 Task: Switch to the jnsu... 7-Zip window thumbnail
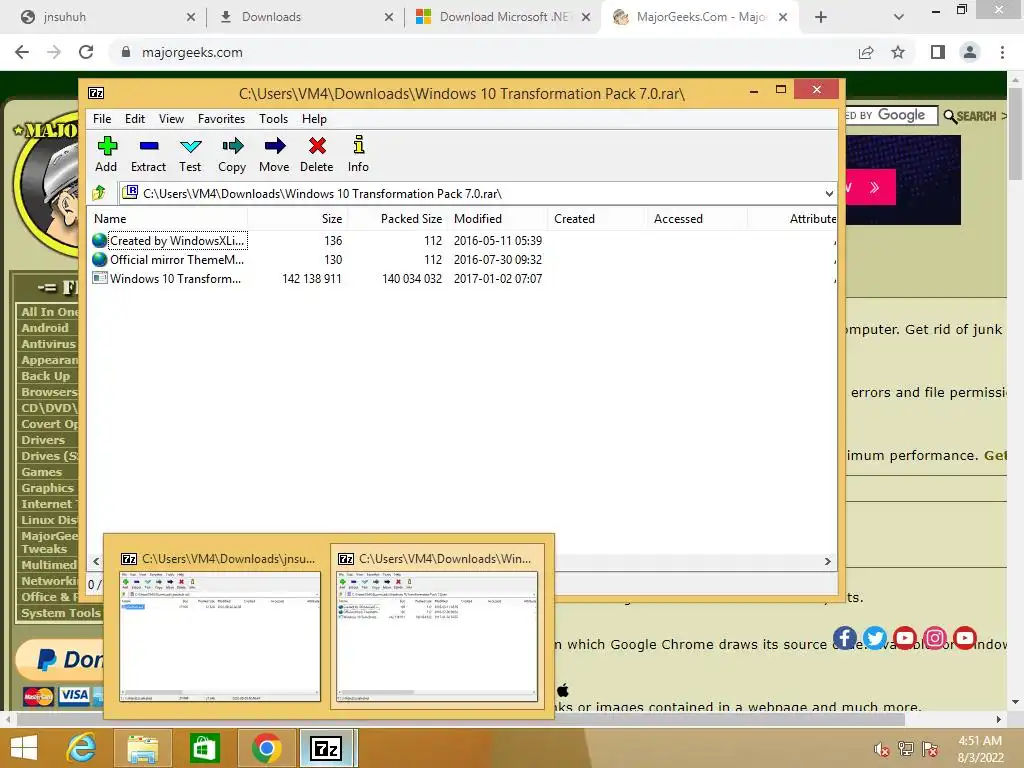click(219, 628)
